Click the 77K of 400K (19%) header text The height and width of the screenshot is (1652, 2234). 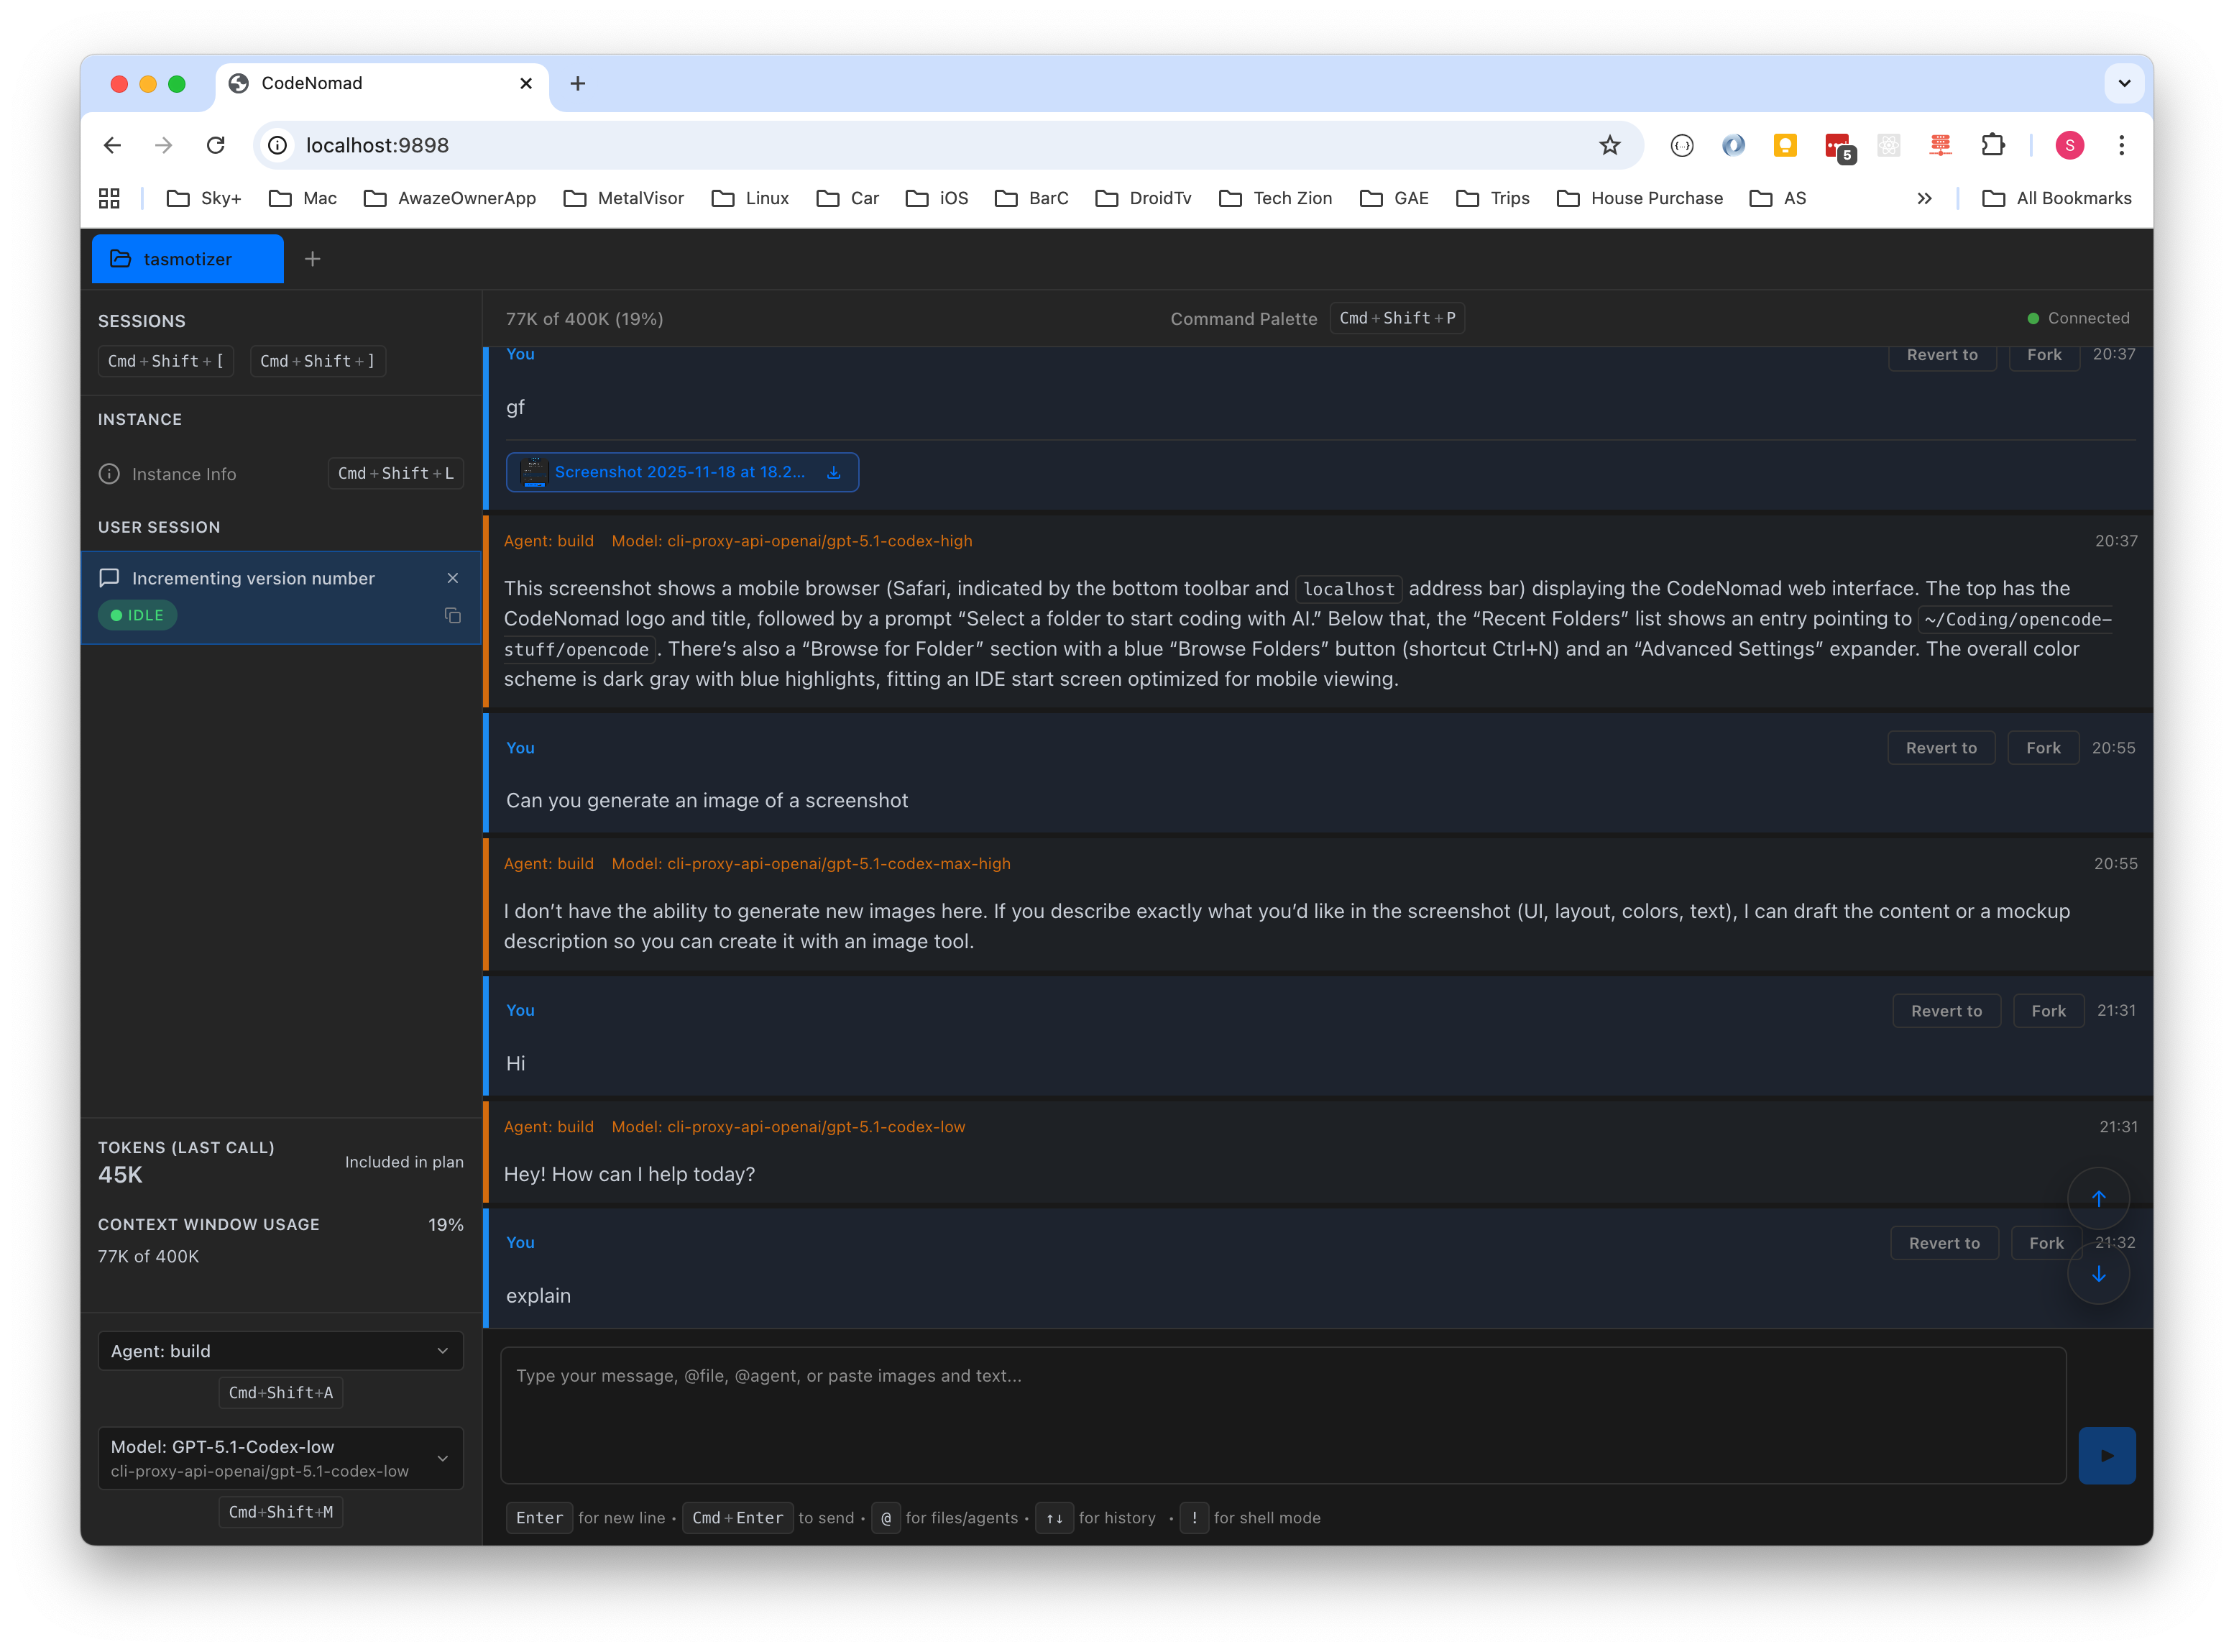coord(584,319)
